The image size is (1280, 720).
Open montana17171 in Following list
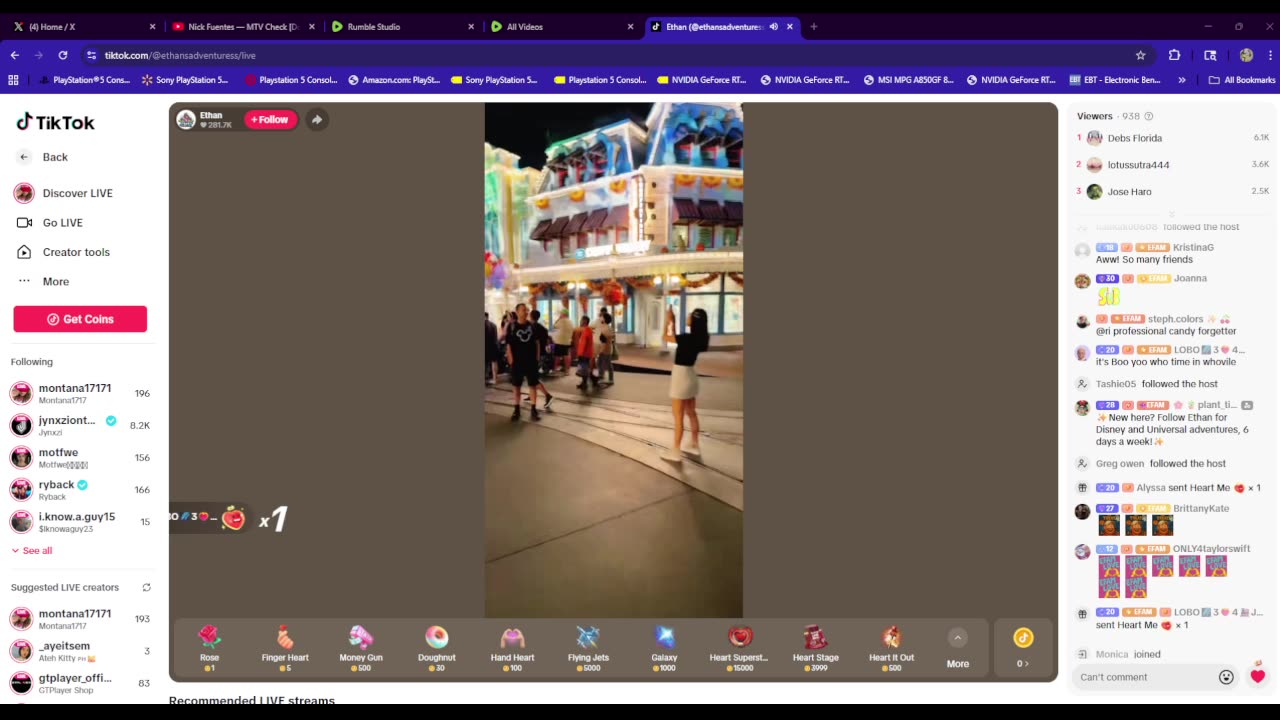(x=80, y=393)
